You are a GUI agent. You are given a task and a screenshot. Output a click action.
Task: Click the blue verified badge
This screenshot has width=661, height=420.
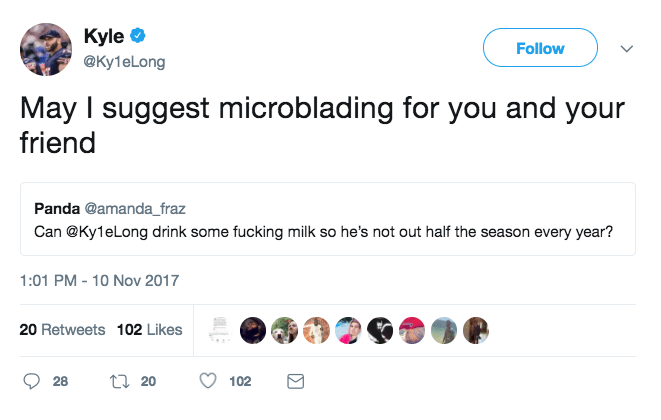138,37
